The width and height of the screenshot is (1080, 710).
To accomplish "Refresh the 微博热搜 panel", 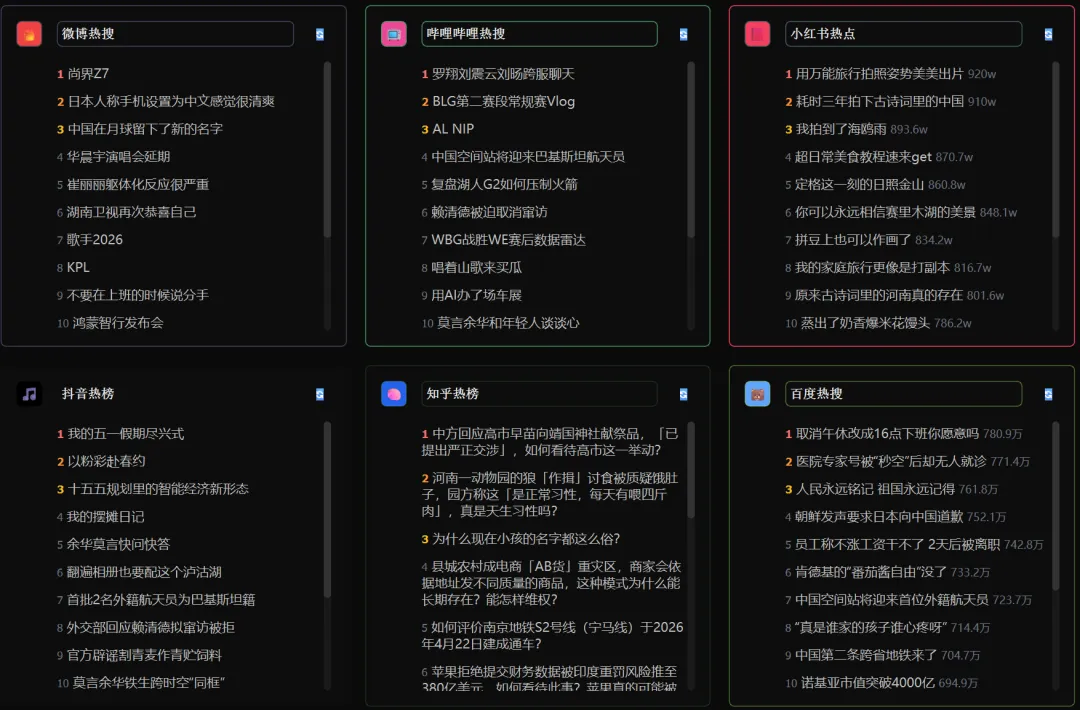I will pos(320,34).
